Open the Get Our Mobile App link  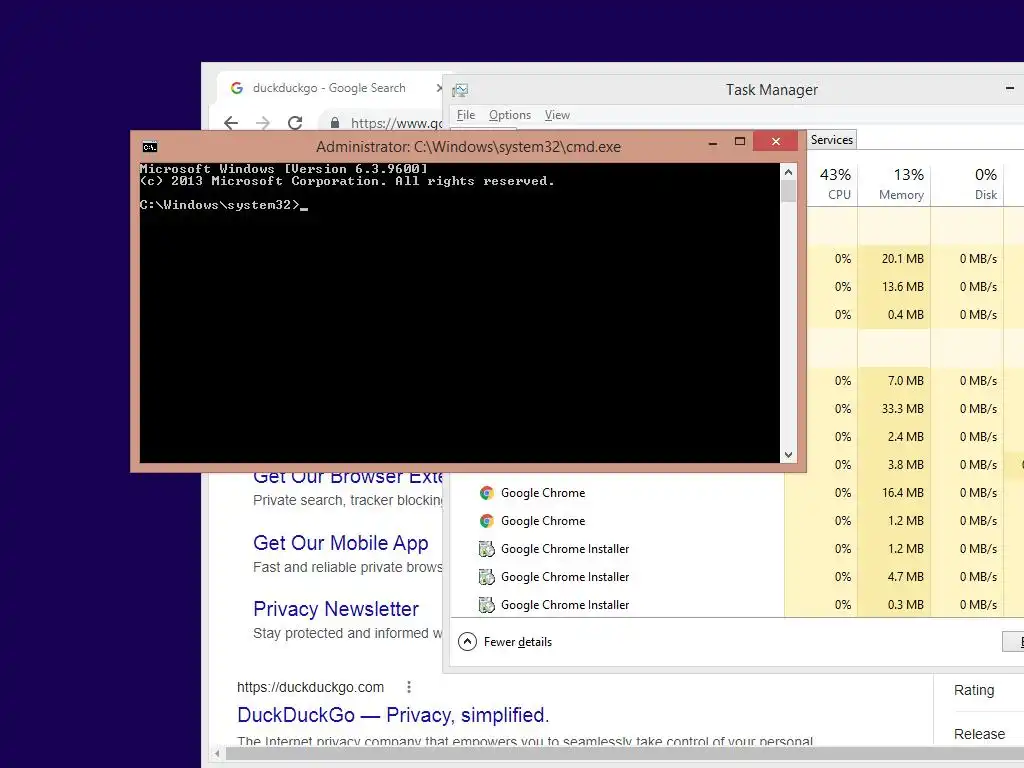click(x=341, y=543)
